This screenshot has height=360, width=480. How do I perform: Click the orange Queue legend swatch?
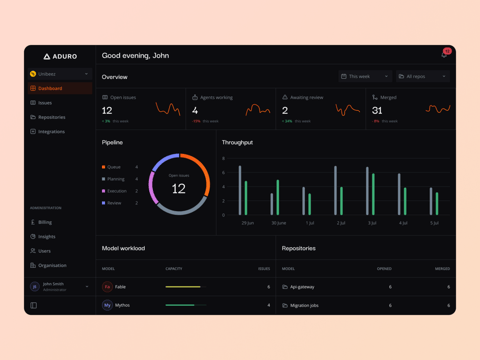pos(104,167)
